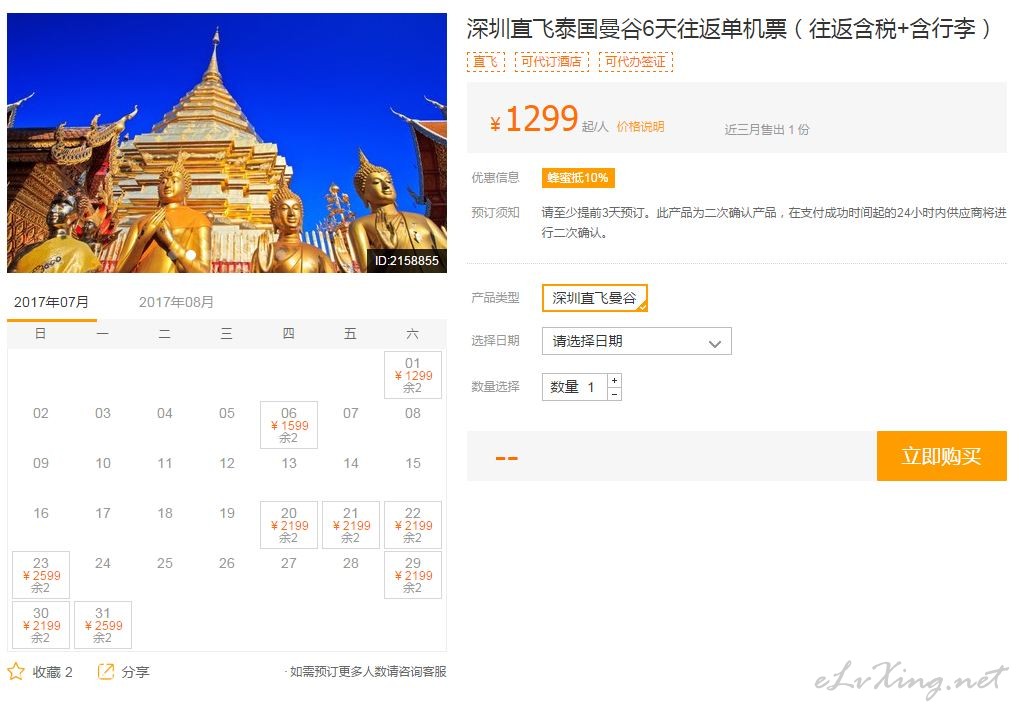This screenshot has height=713, width=1019.
Task: Select July 30 priced ¥2199
Action: 41,625
